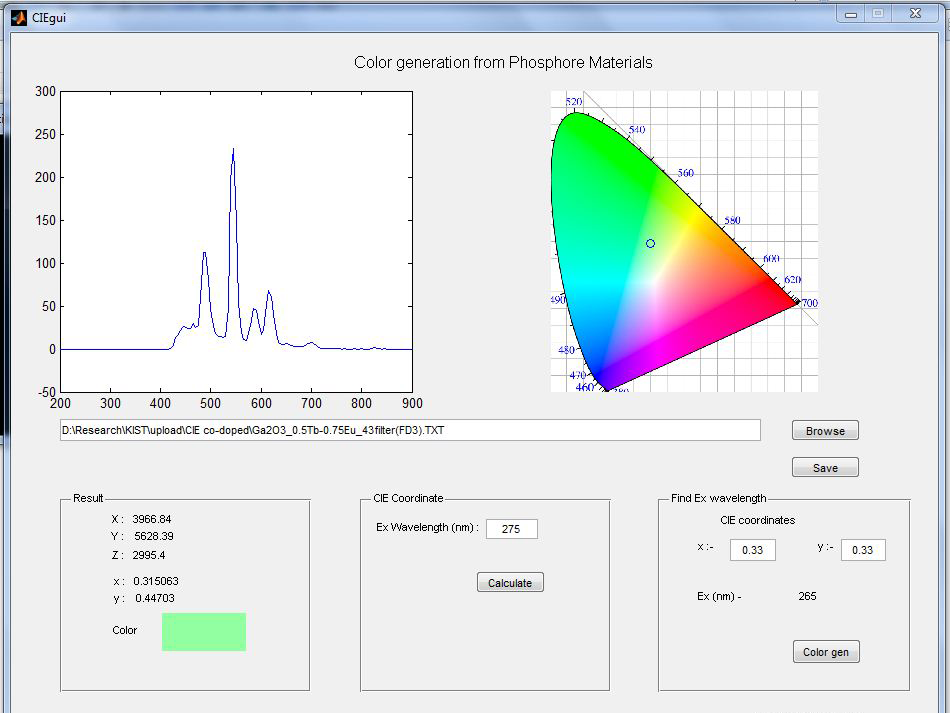Click the 700 wavelength label on CIE diagram
This screenshot has width=950, height=713.
[810, 303]
